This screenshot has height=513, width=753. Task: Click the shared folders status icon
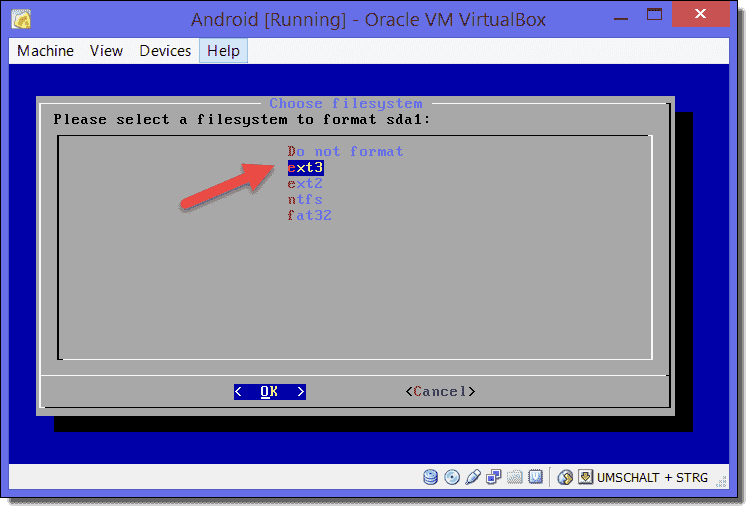514,477
